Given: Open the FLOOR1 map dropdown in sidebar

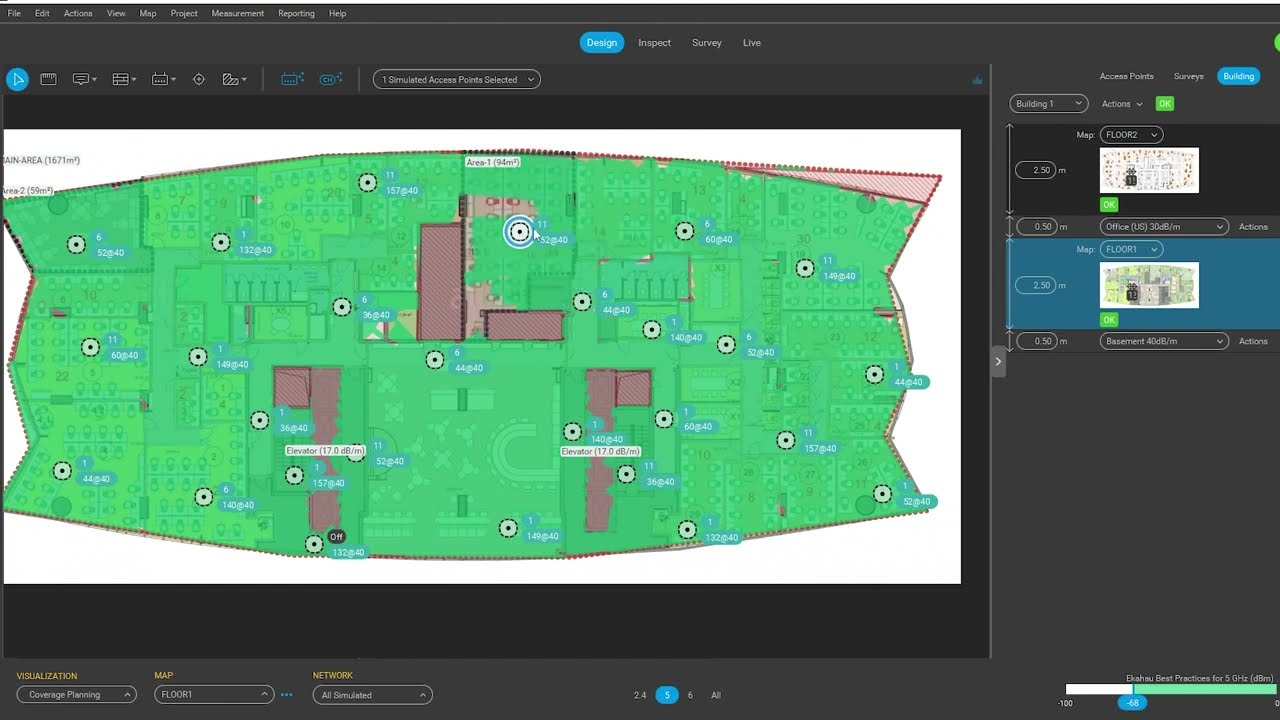Looking at the screenshot, I should point(1131,249).
